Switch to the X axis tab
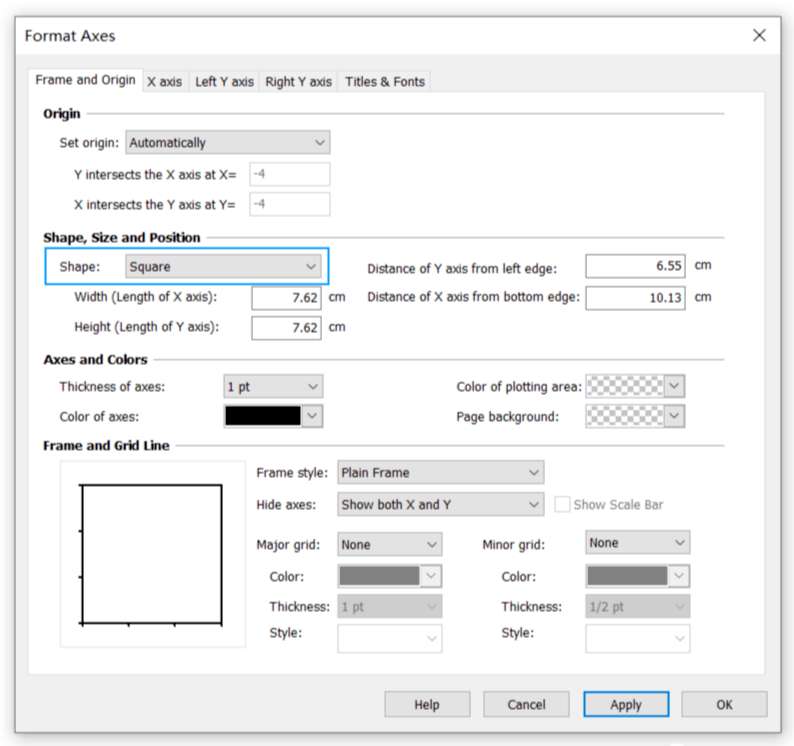Viewport: 794px width, 746px height. point(164,82)
